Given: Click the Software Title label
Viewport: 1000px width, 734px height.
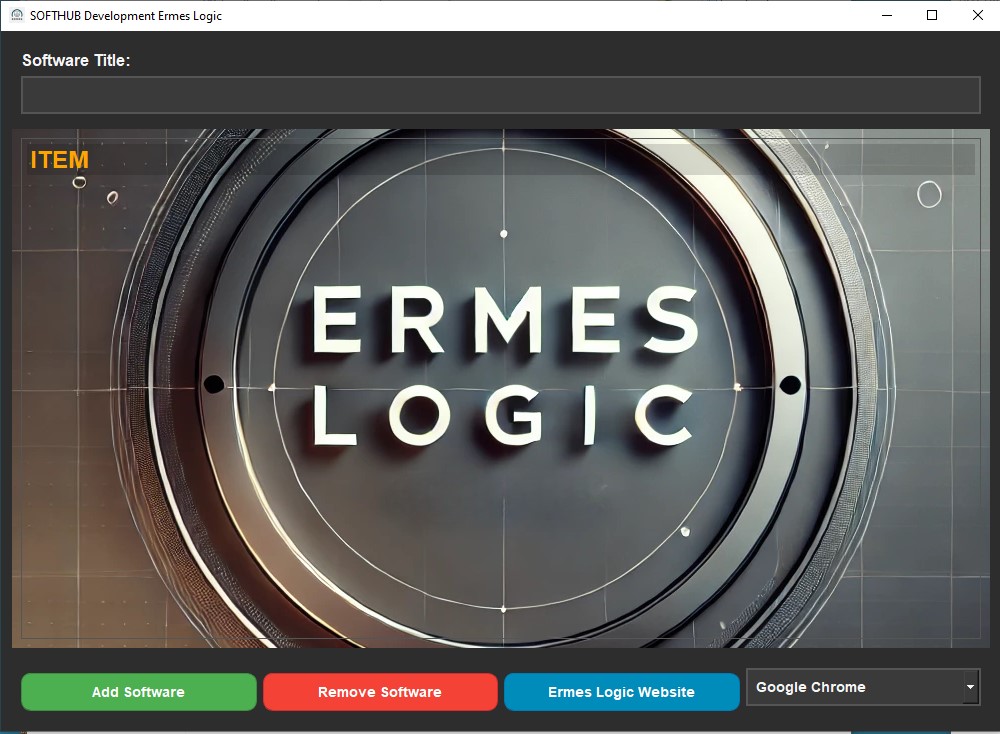Looking at the screenshot, I should (76, 60).
